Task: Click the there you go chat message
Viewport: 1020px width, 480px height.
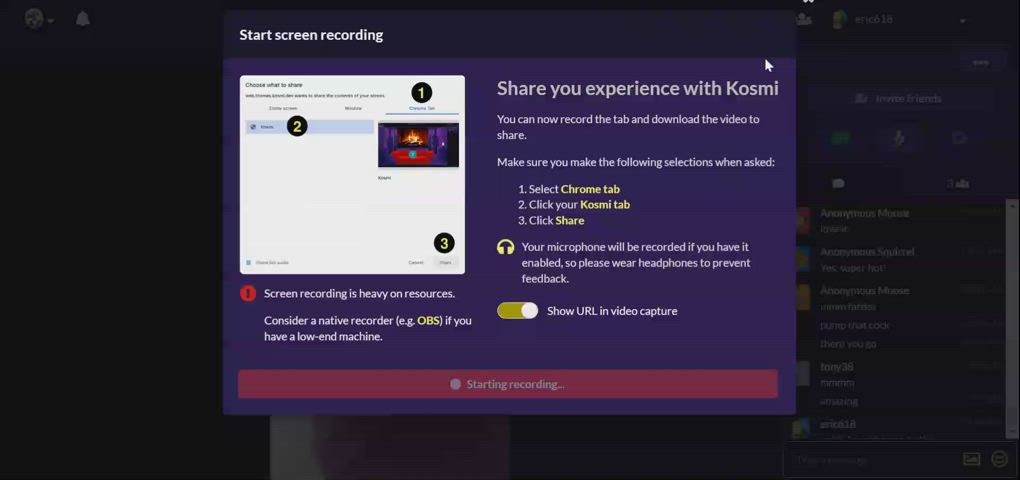Action: point(848,343)
